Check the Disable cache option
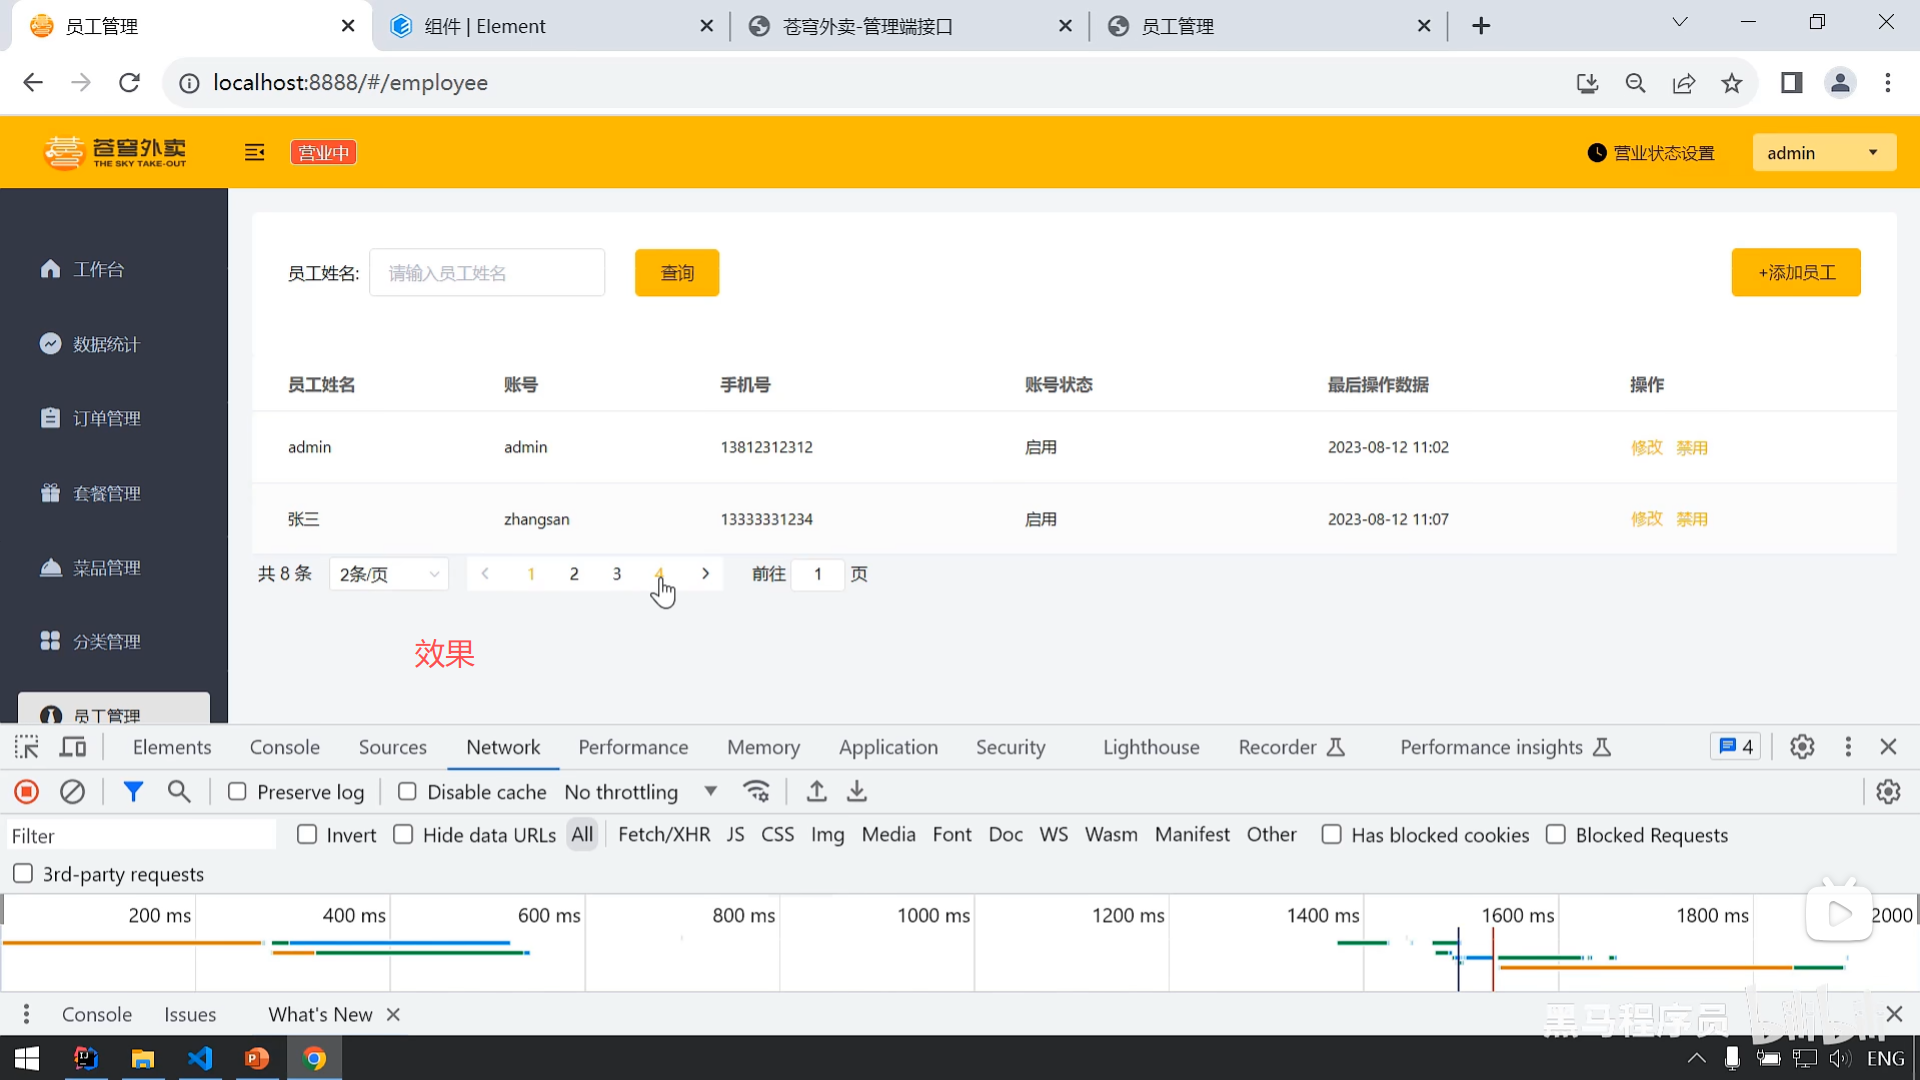 (407, 792)
